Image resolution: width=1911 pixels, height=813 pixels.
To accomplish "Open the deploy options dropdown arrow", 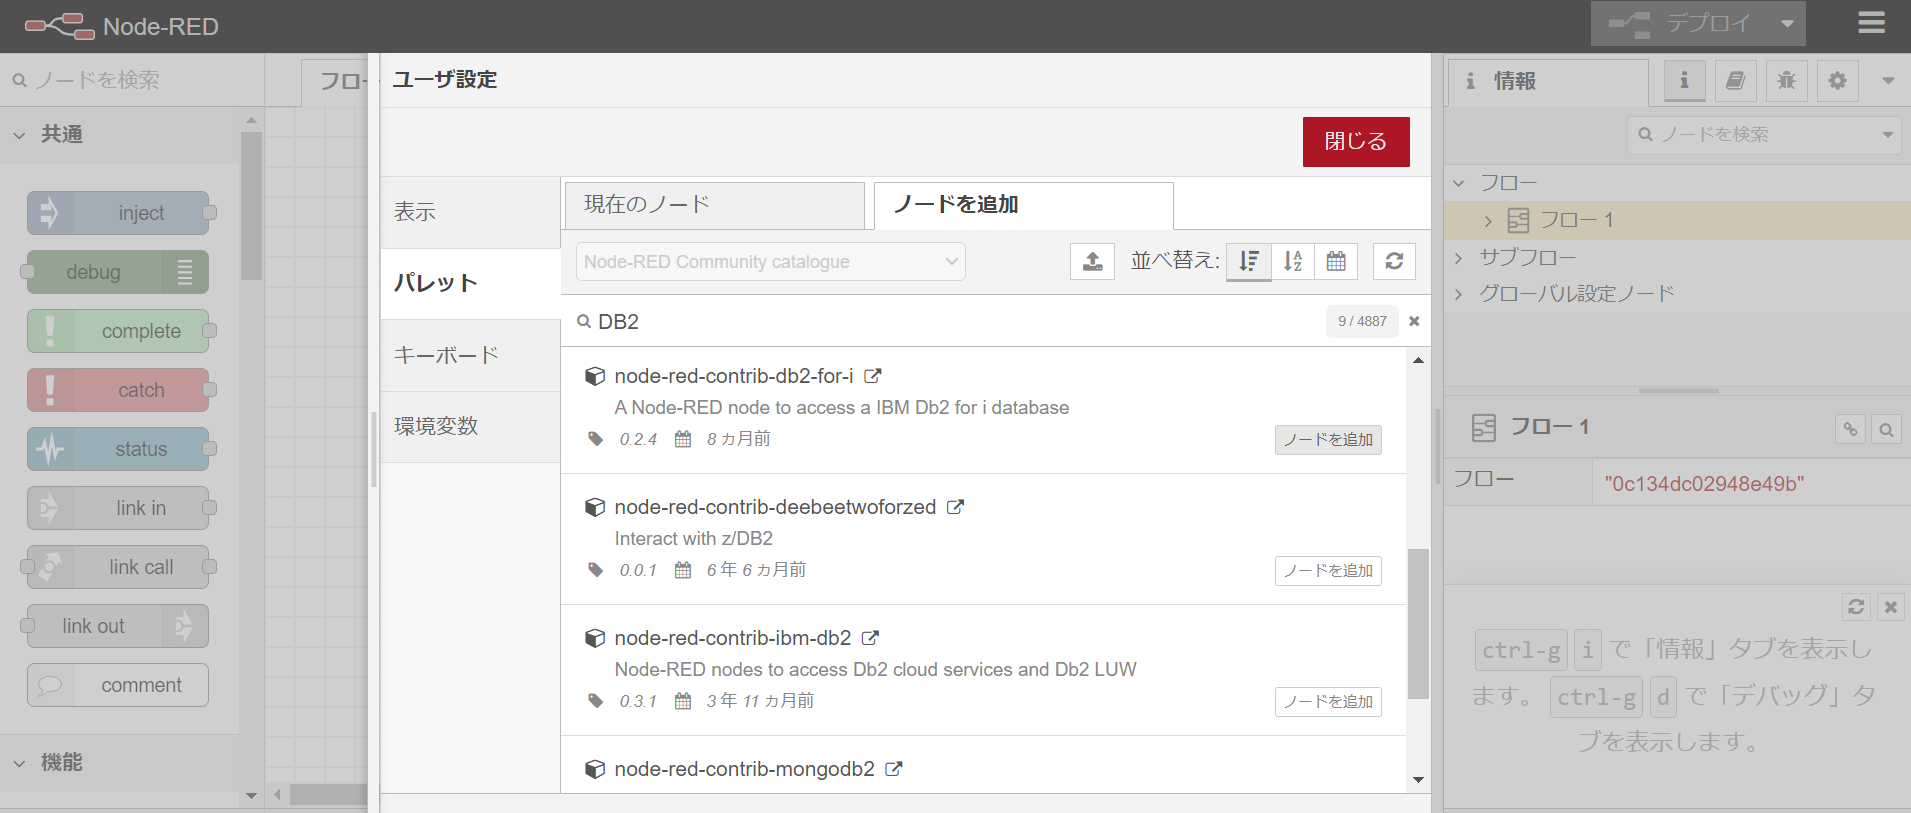I will point(1787,23).
